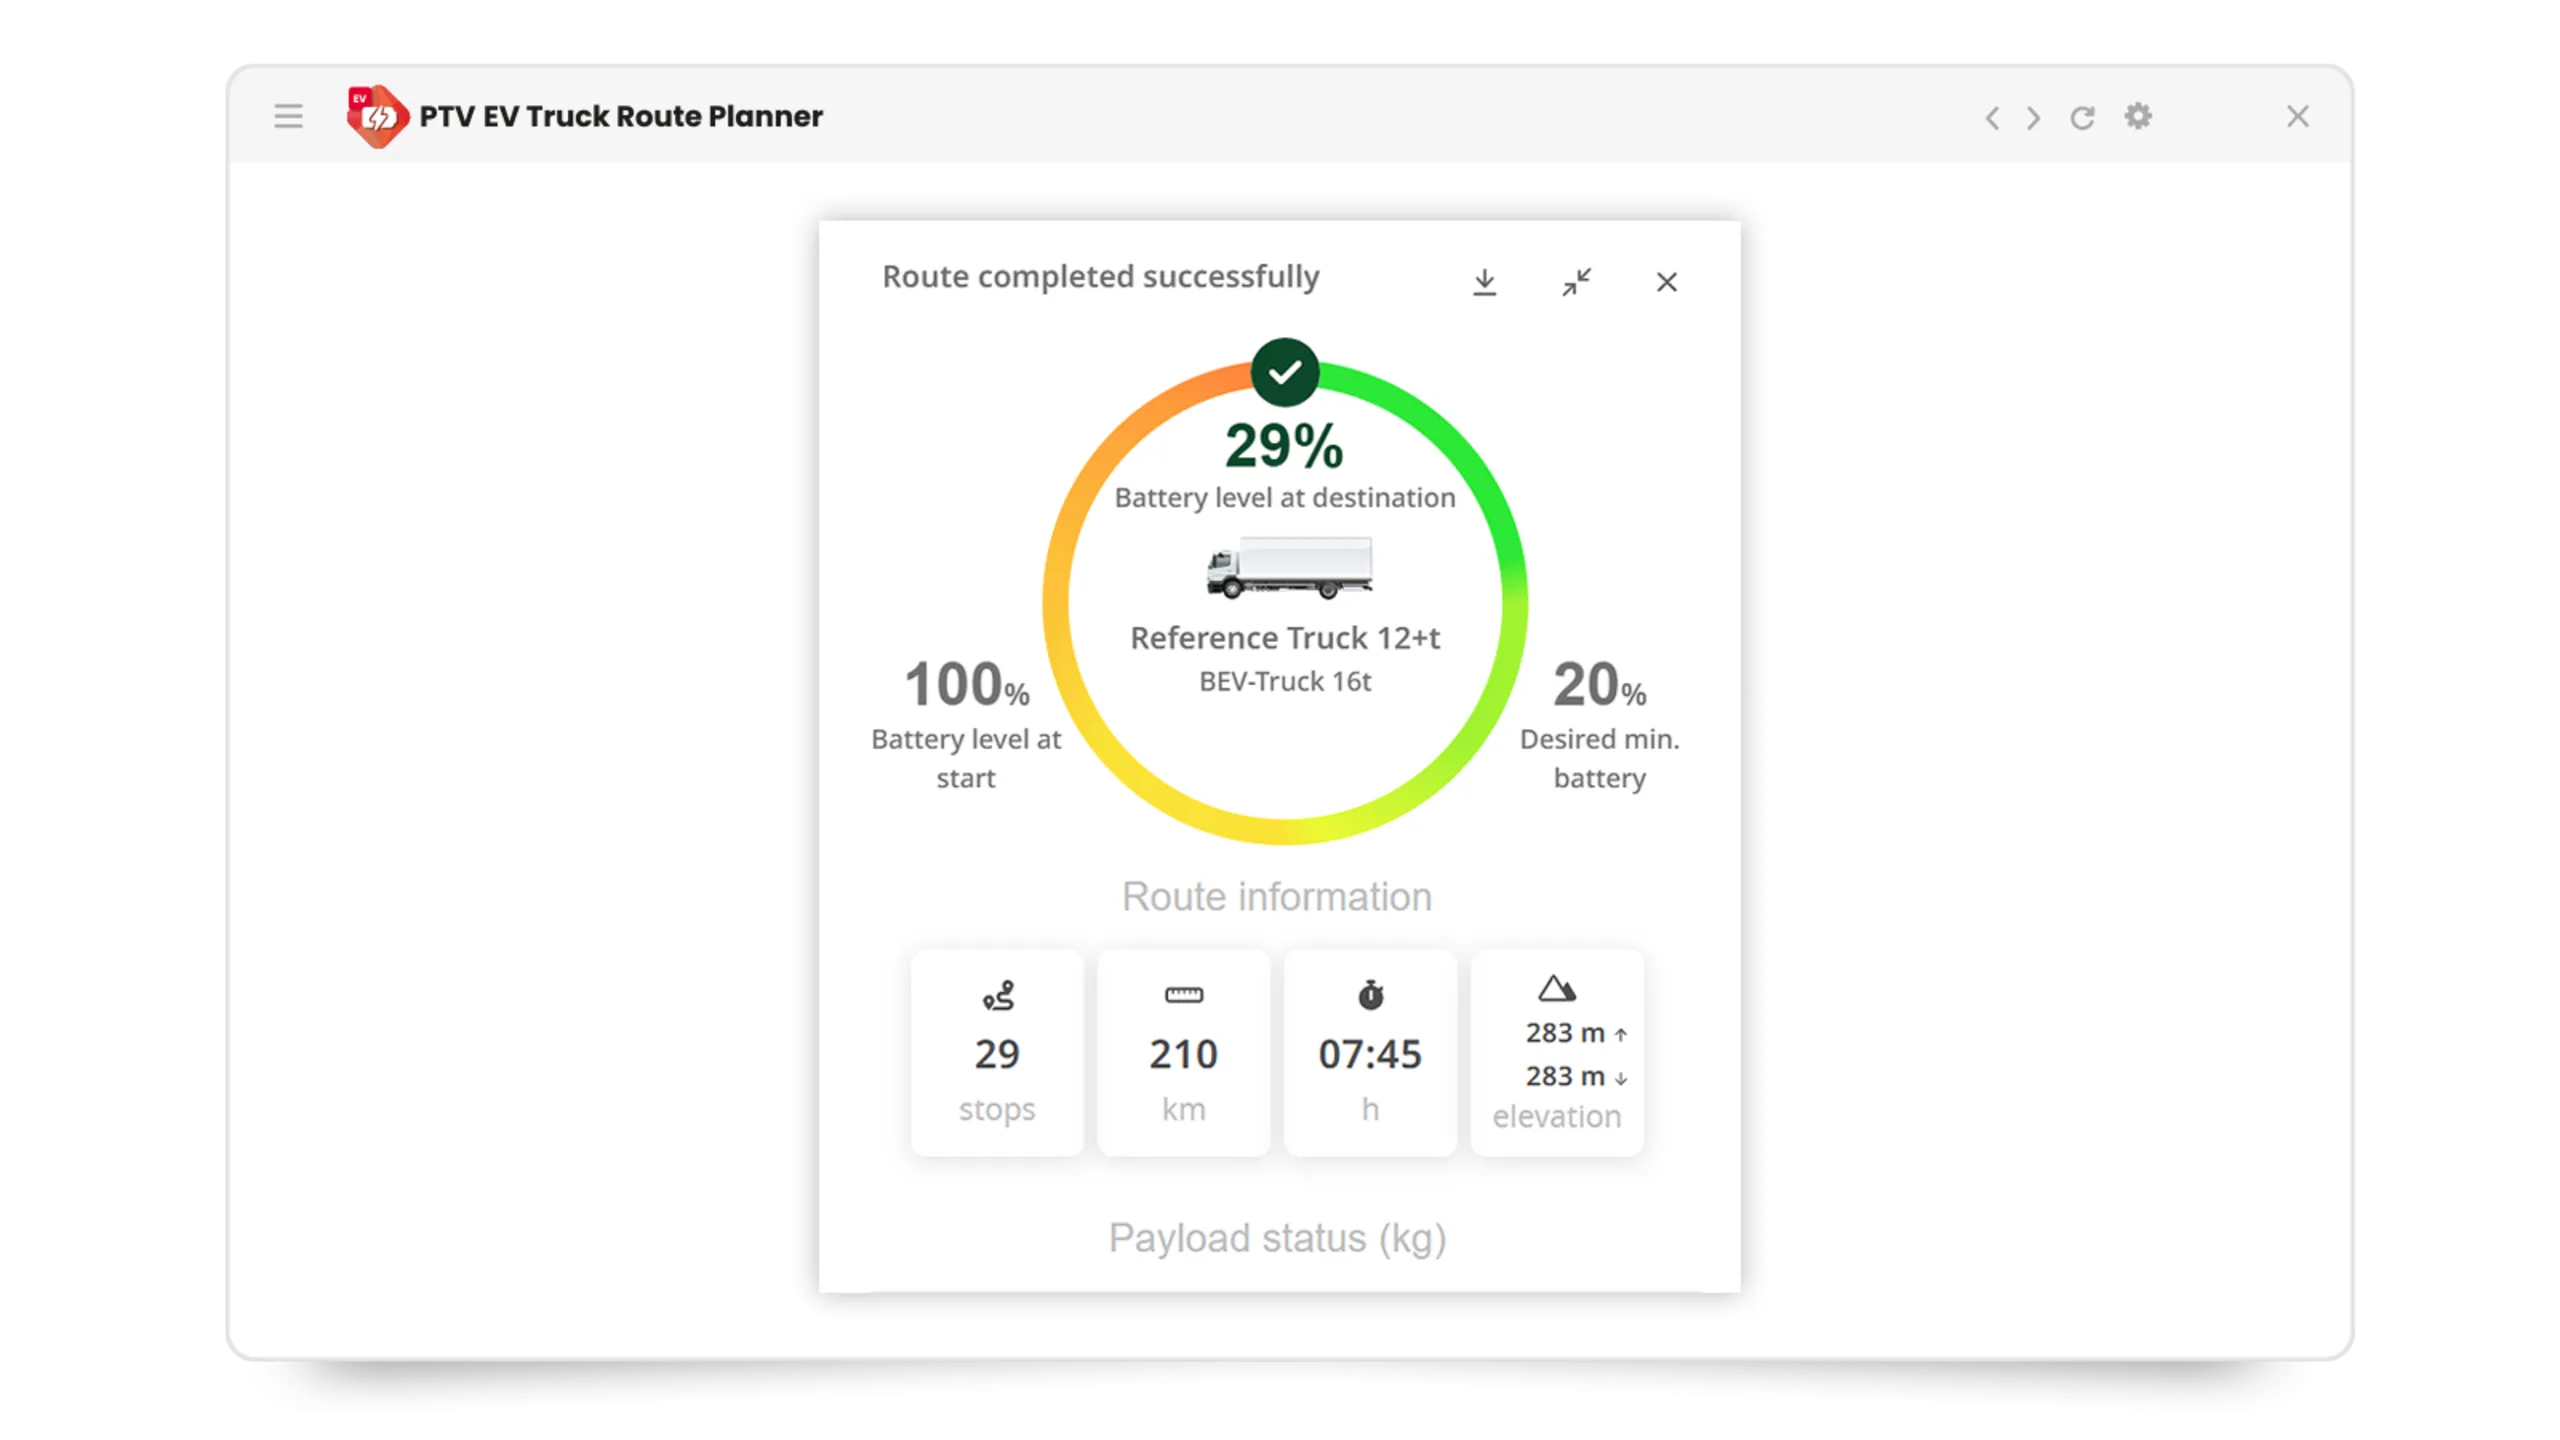Viewport: 2560px width, 1440px height.
Task: Go back with the left arrow
Action: (1992, 118)
